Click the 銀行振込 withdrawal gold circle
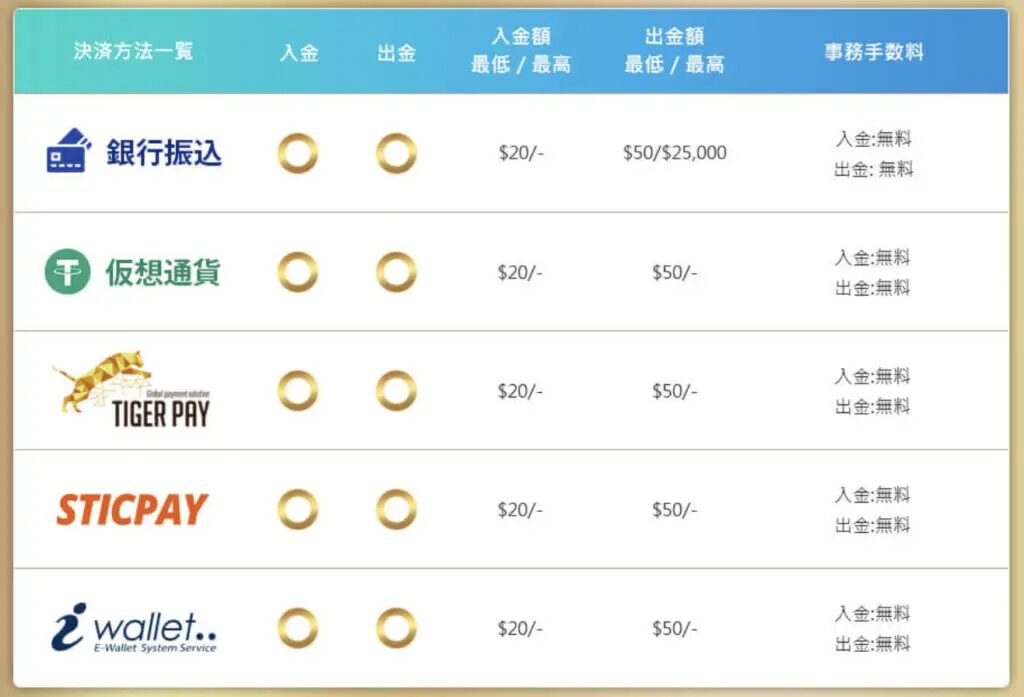This screenshot has width=1024, height=697. tap(396, 154)
